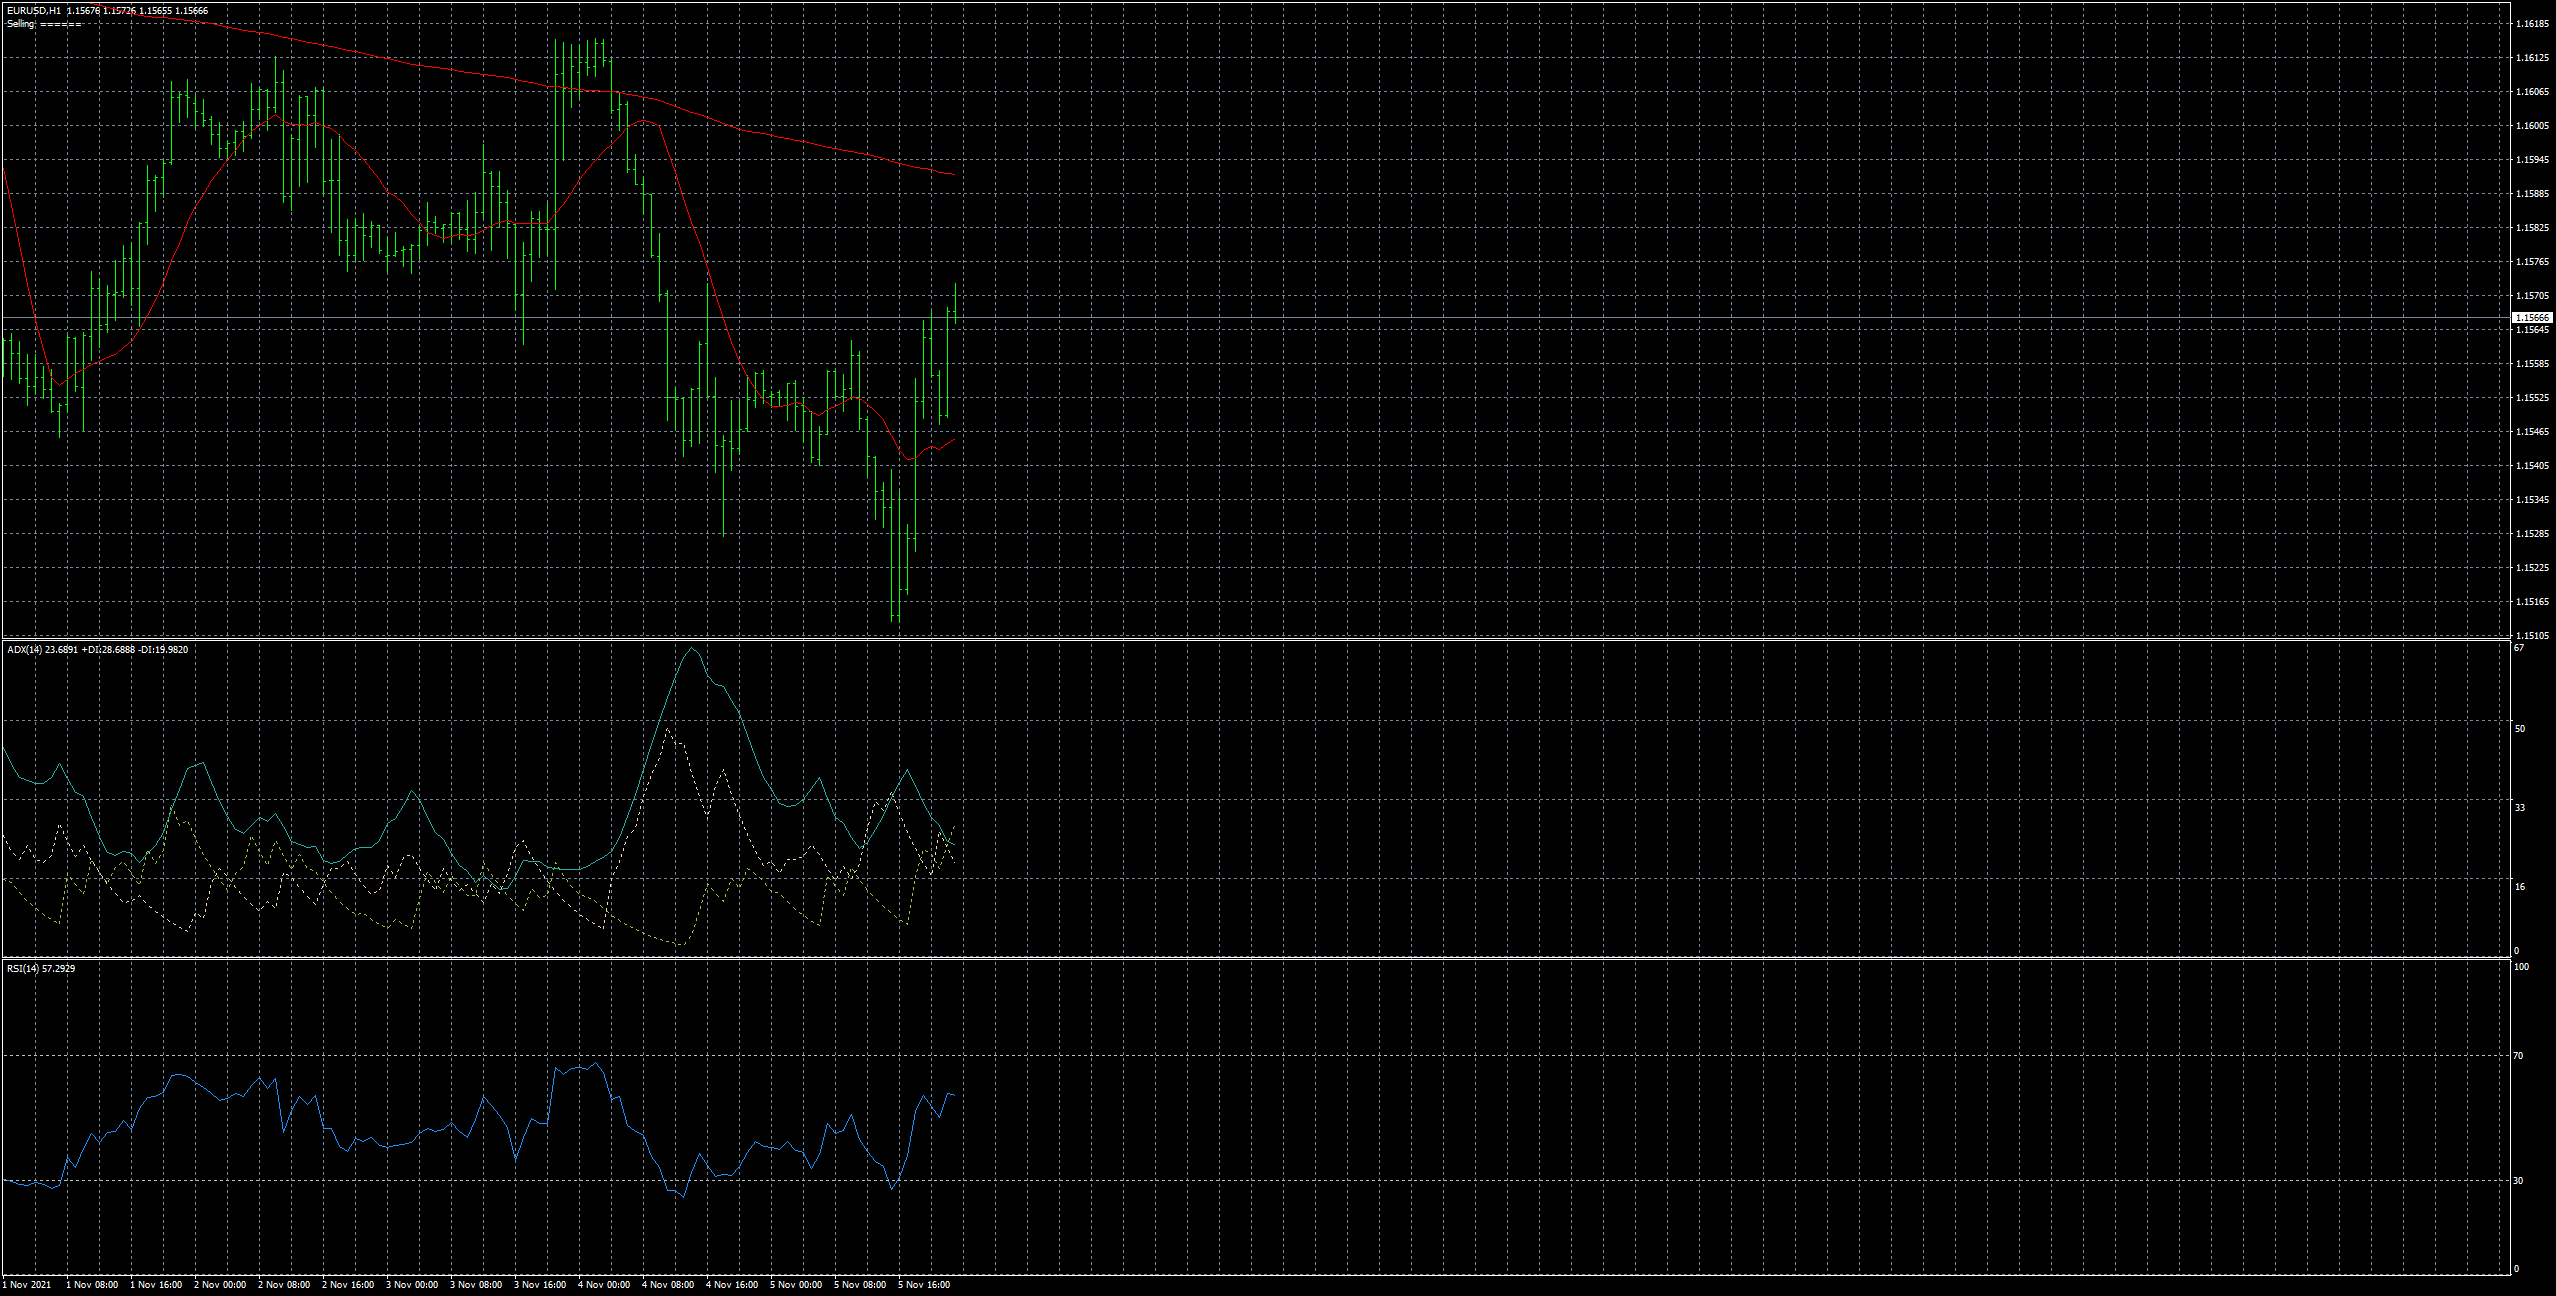Click the RSI scale value 100
2556x1296 pixels.
(2522, 967)
